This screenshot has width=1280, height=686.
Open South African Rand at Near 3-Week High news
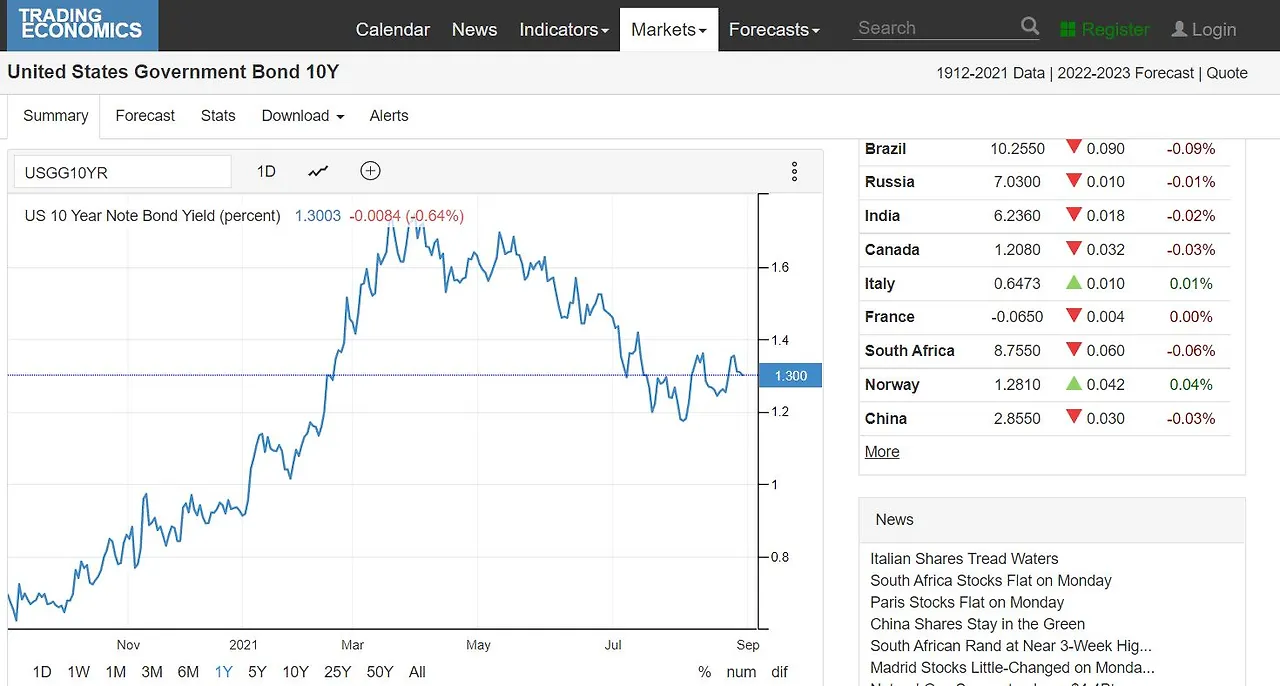(x=1011, y=646)
